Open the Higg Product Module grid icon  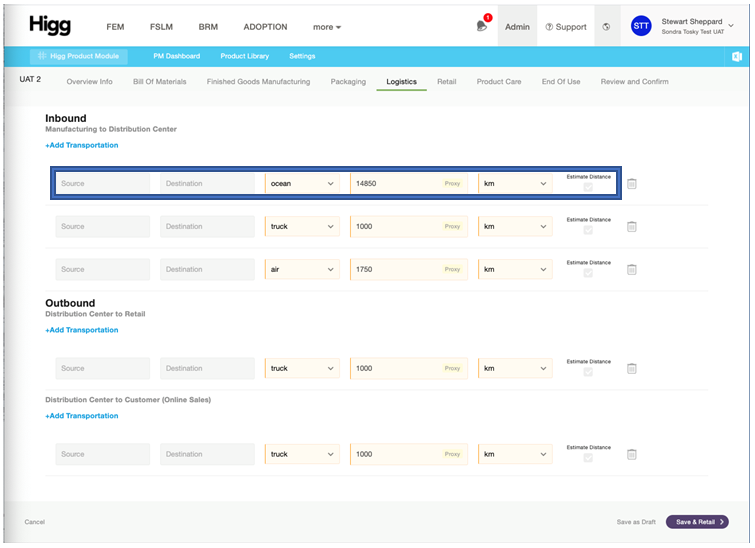[42, 56]
